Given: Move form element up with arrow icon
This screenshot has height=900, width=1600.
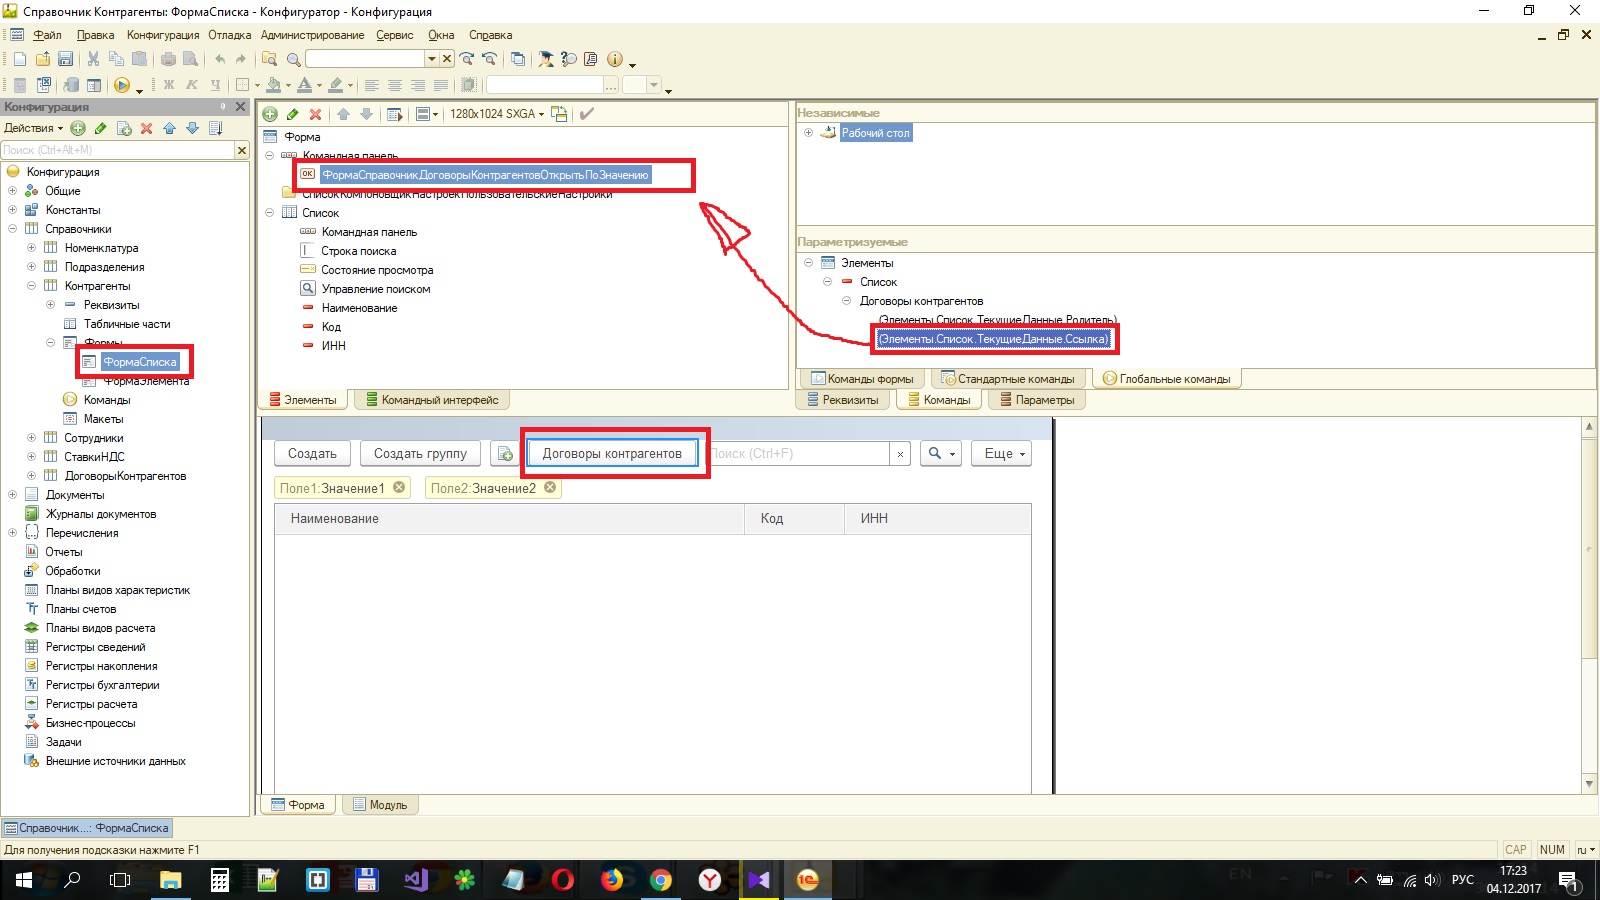Looking at the screenshot, I should [343, 114].
